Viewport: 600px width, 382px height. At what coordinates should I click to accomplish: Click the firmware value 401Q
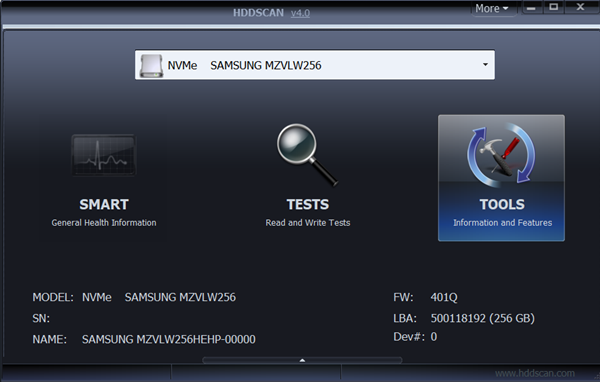444,297
